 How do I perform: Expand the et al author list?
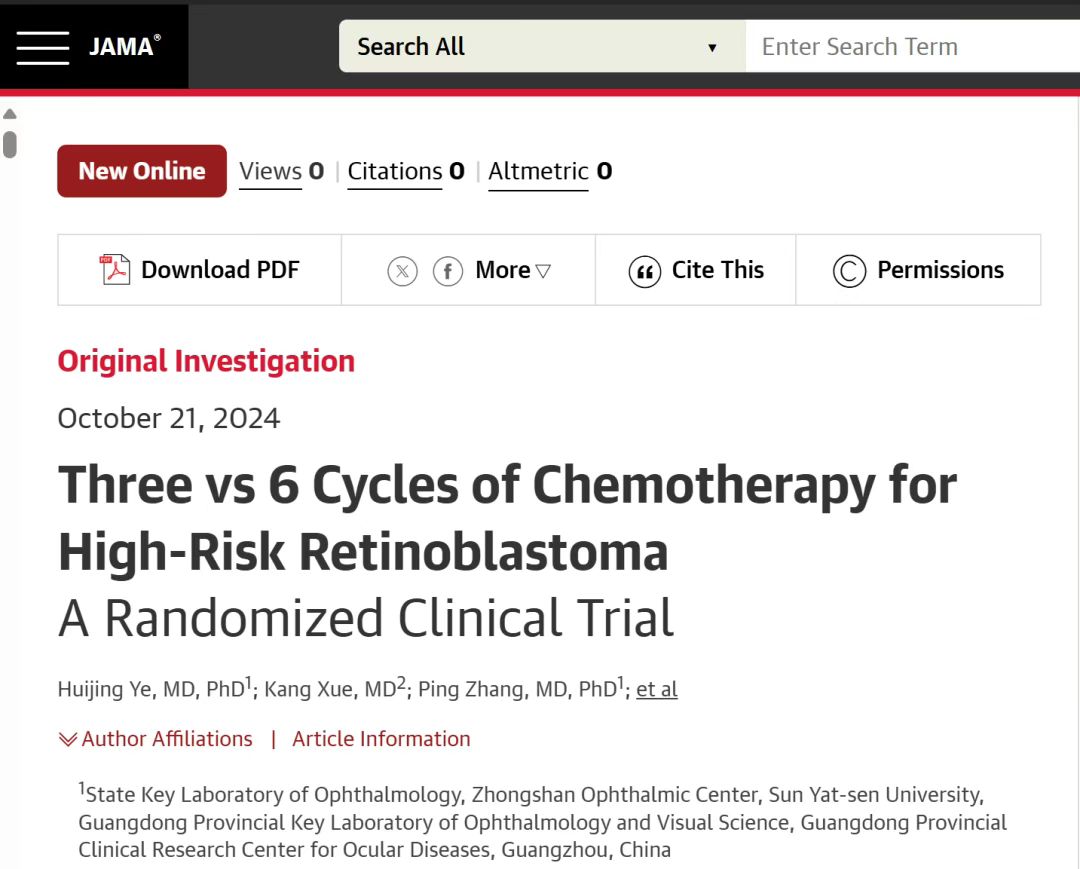point(656,689)
